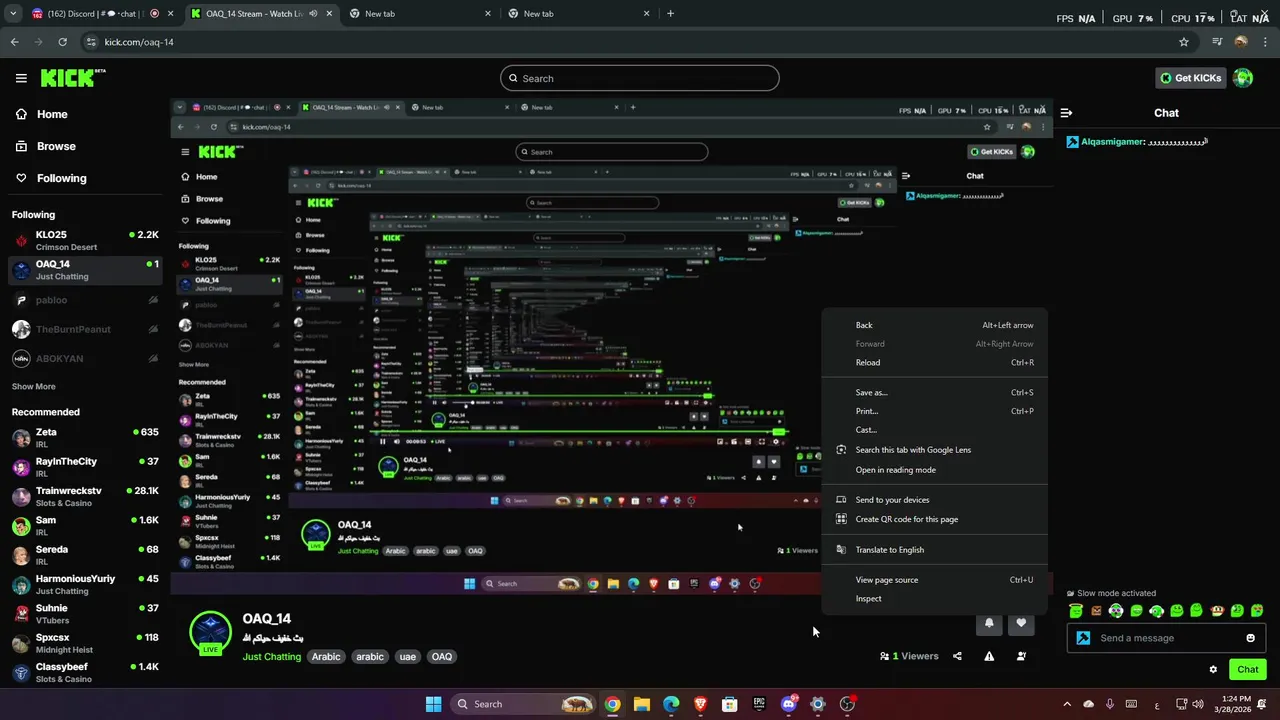Choose Print... in context menu

click(935, 411)
